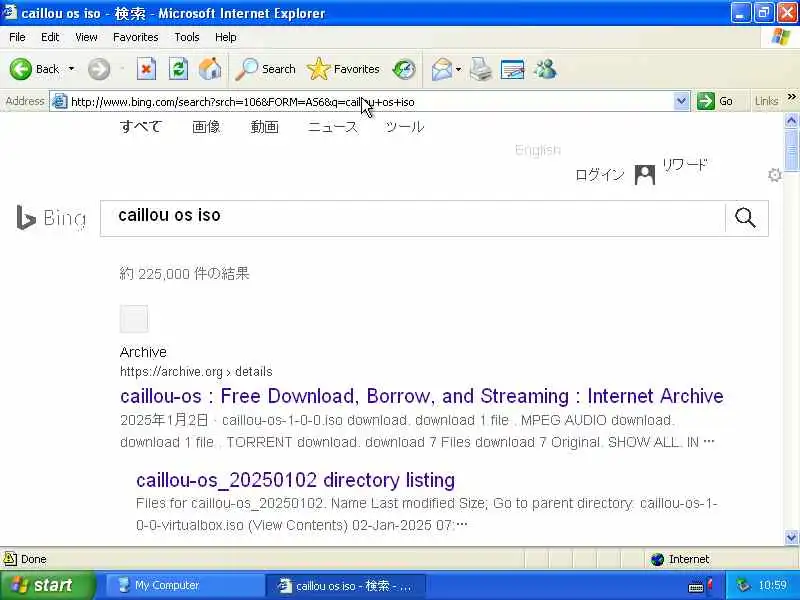Screen dimensions: 800x600
Task: Click the network tray icon near clock
Action: point(744,585)
